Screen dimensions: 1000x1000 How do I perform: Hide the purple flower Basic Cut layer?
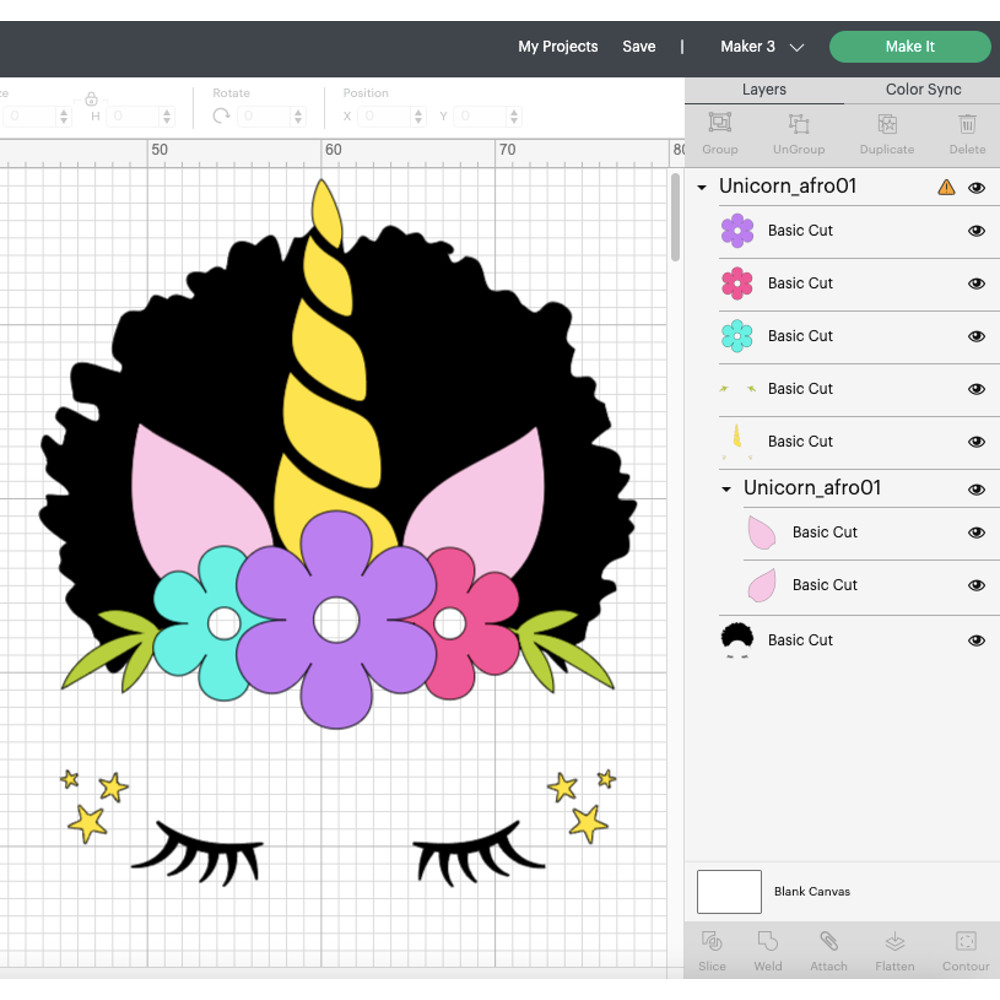[x=977, y=231]
